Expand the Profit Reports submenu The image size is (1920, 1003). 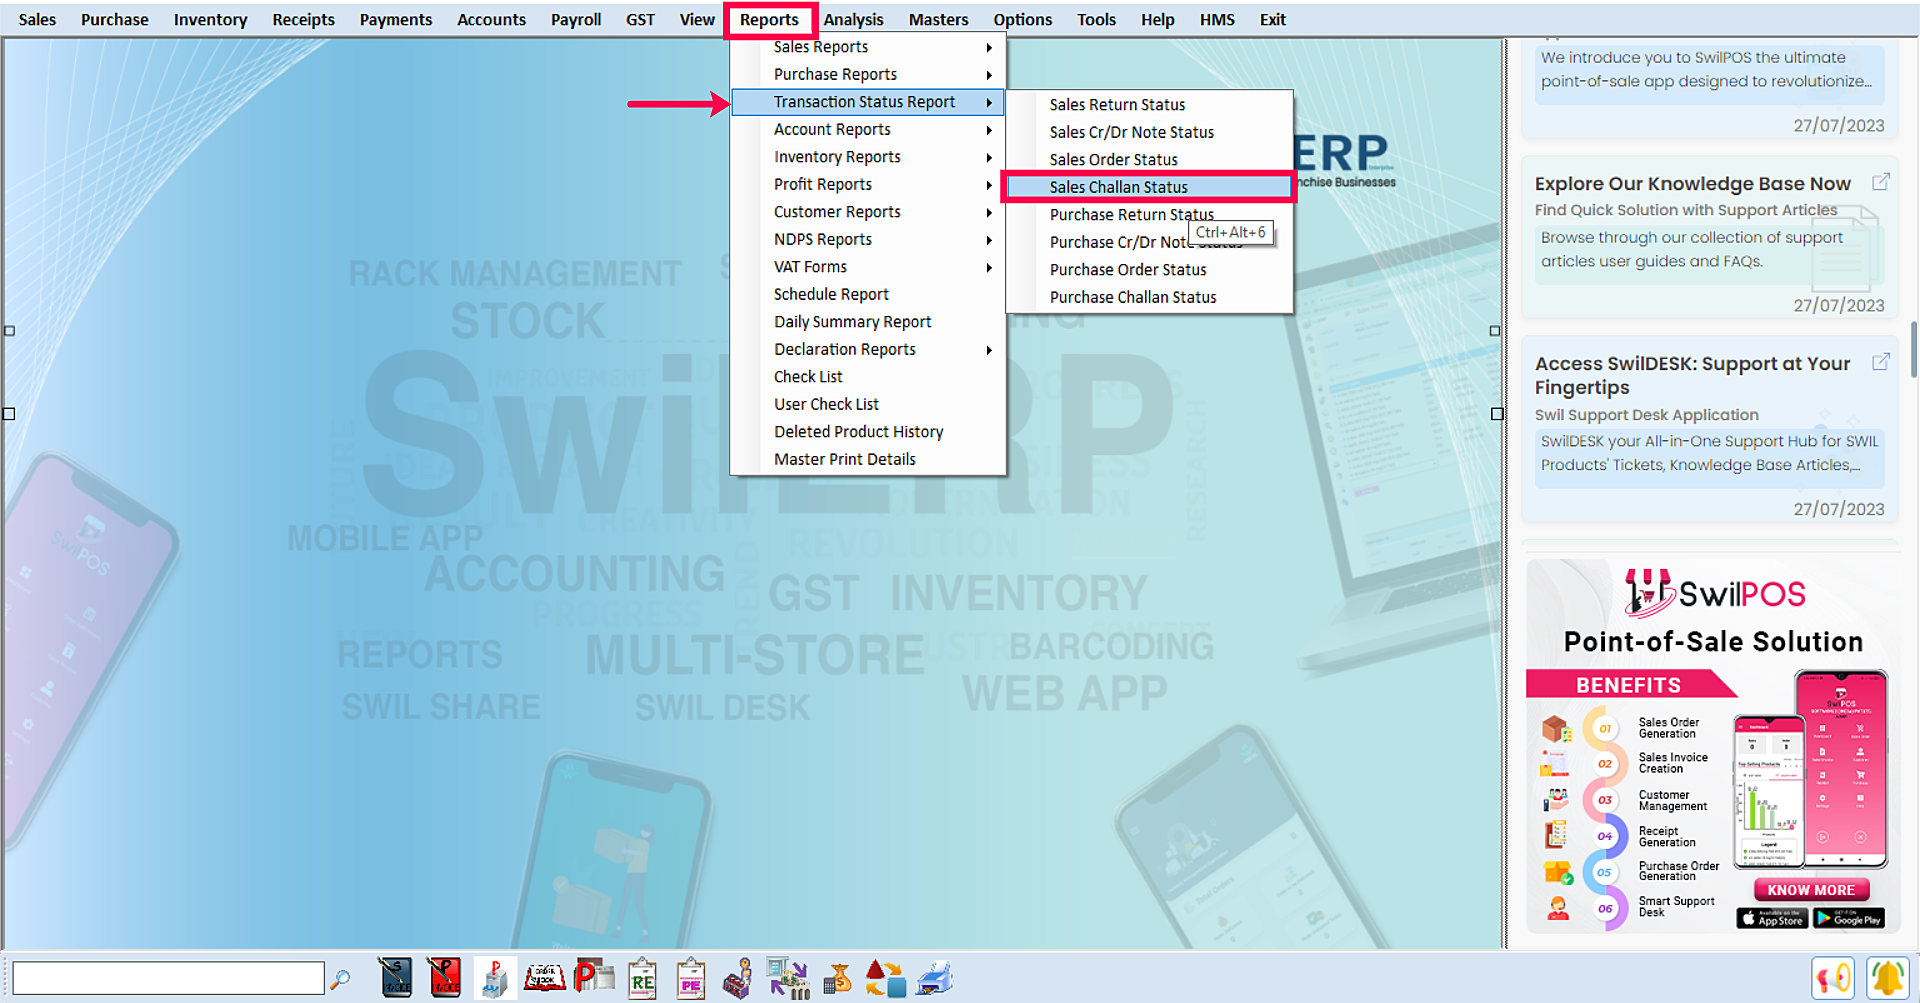(x=868, y=184)
